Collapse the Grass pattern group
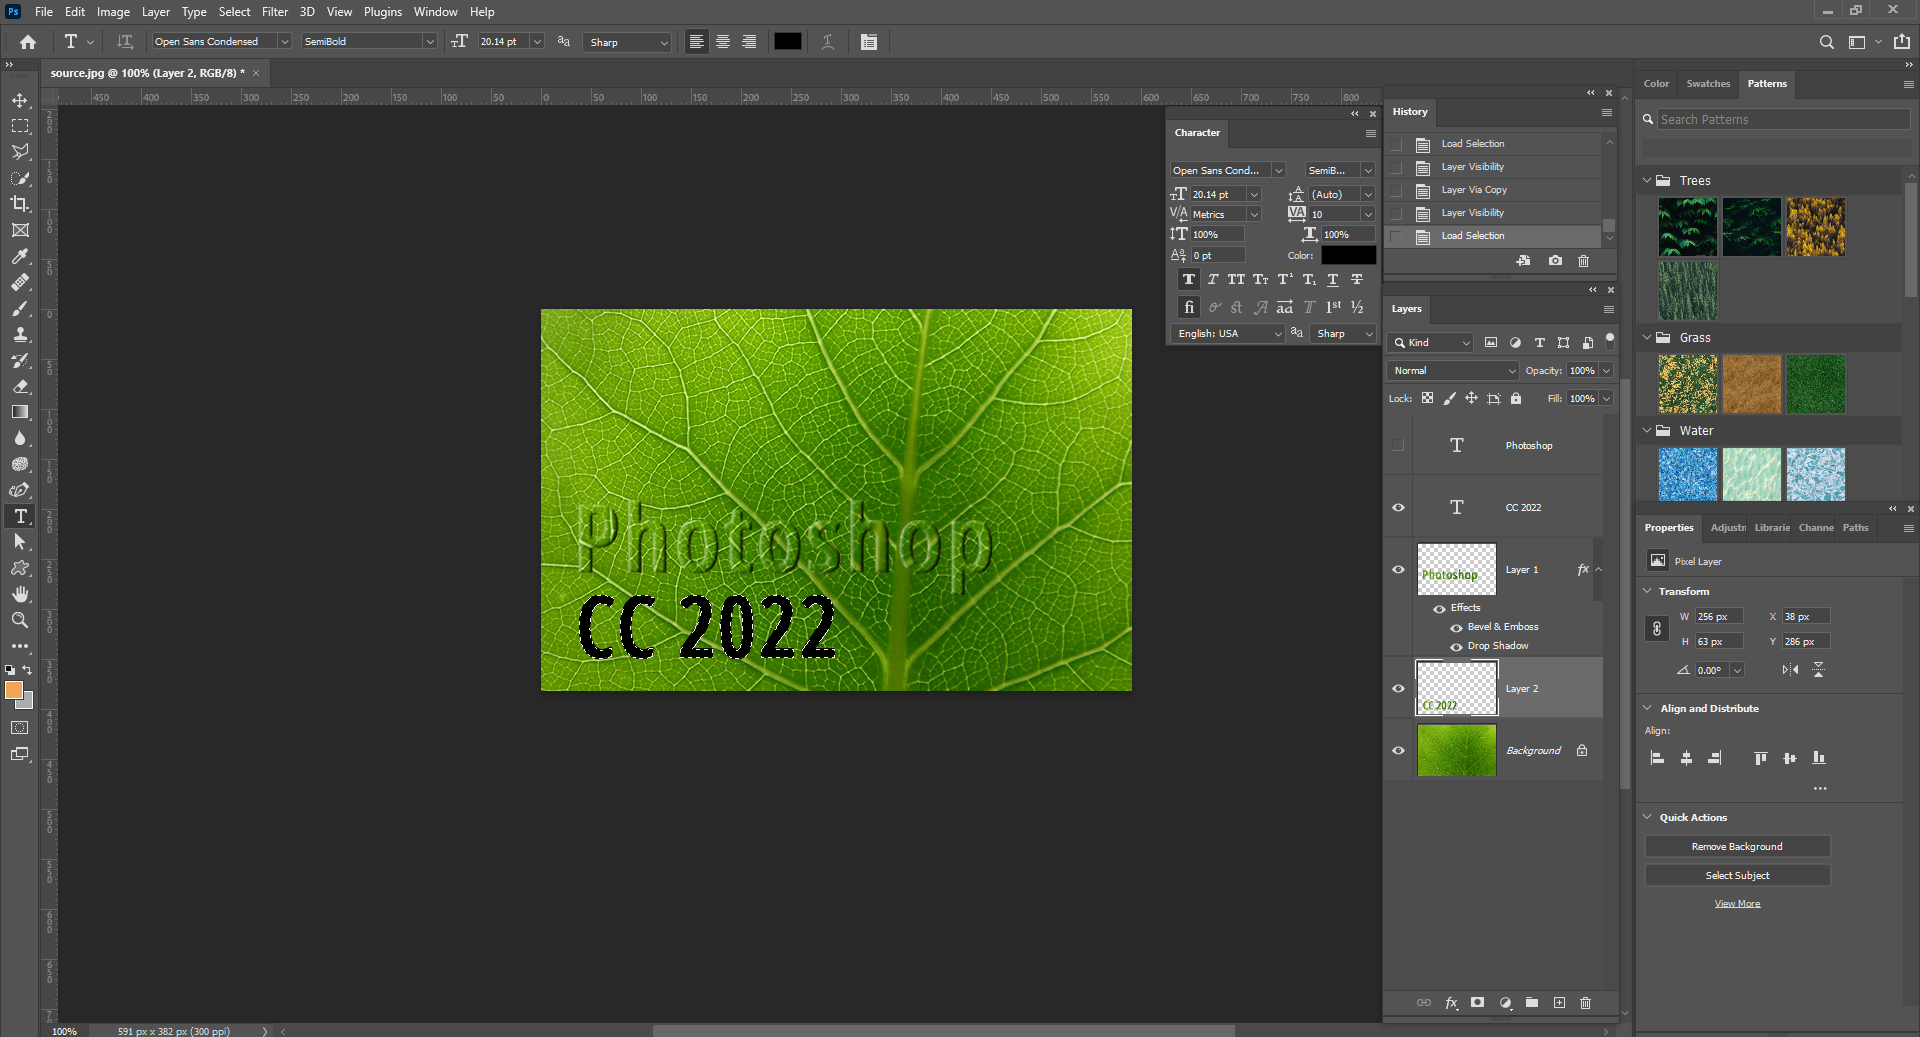 (x=1647, y=338)
